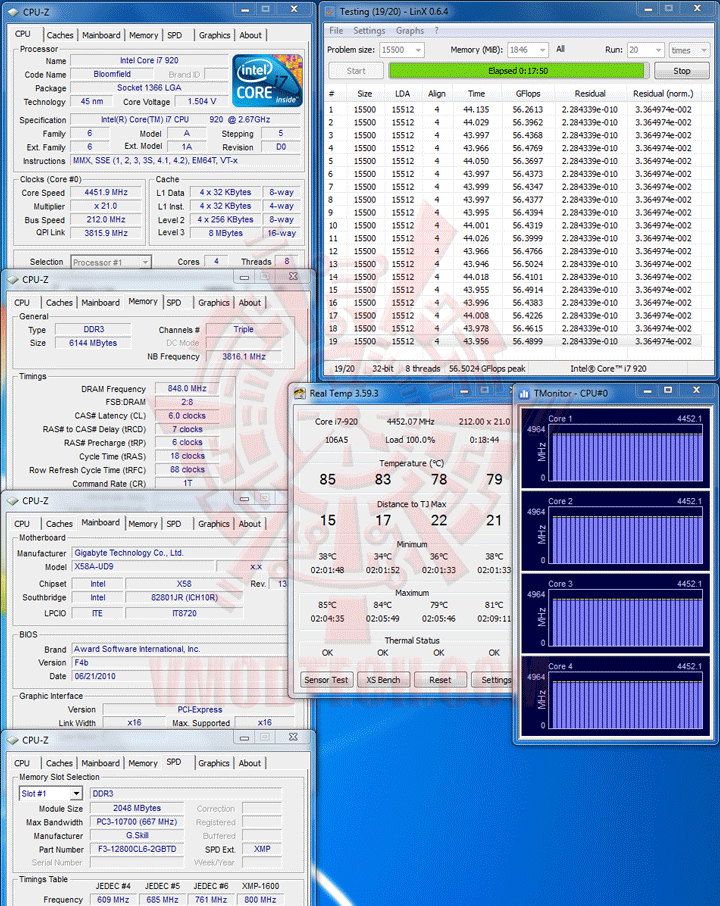Select row 1 in LinX results table
720x906 pixels.
[x=514, y=109]
